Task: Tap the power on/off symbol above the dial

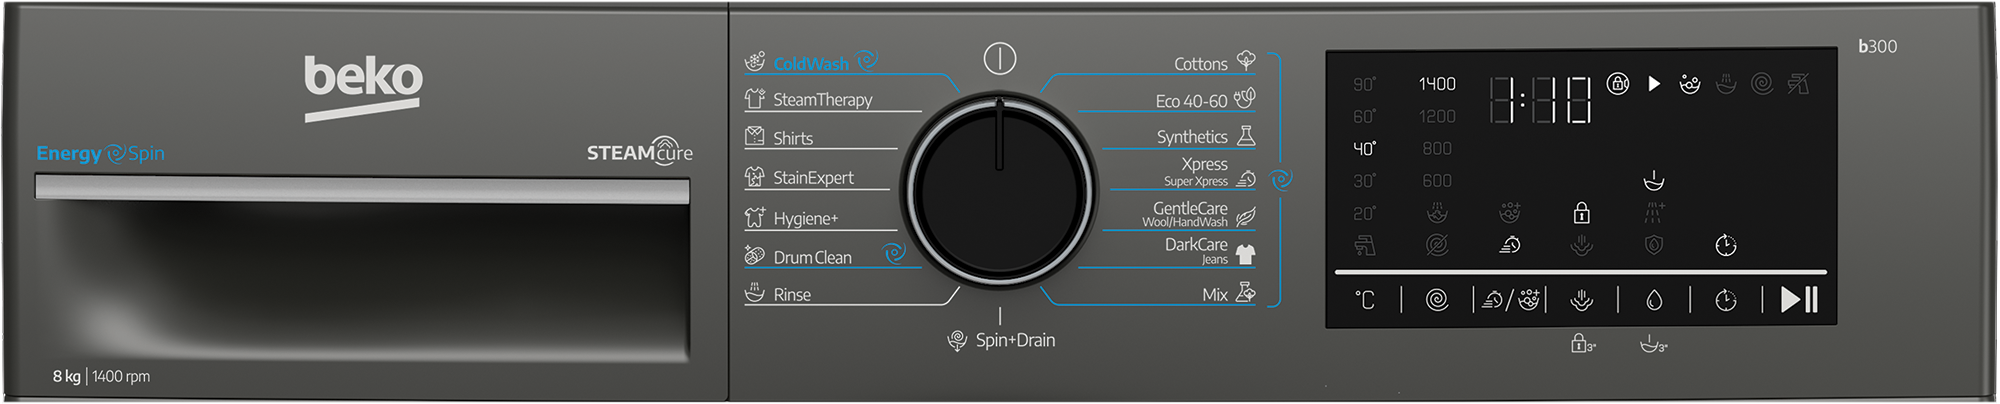Action: [x=999, y=59]
